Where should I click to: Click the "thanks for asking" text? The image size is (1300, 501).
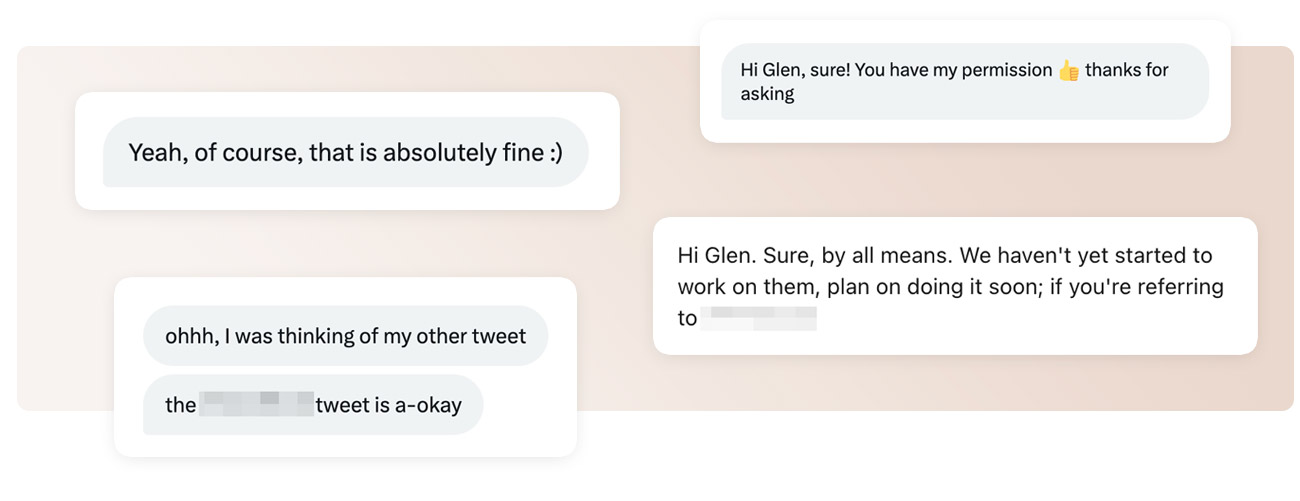pyautogui.click(x=954, y=82)
